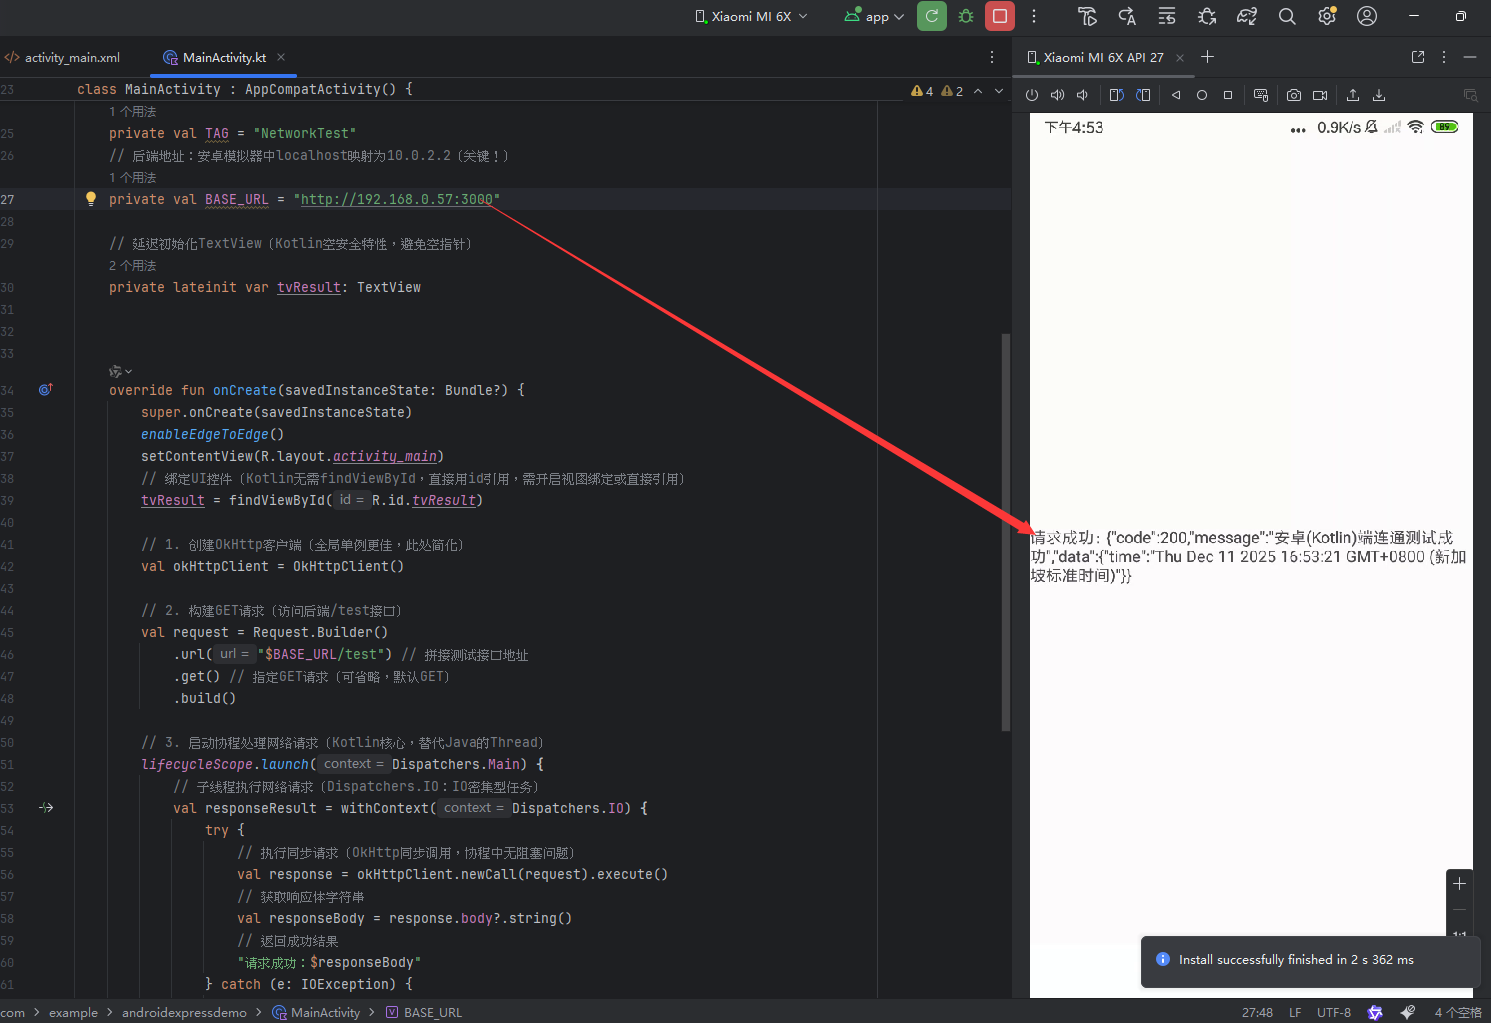Open device panel in new window icon
This screenshot has height=1023, width=1491.
[1418, 57]
